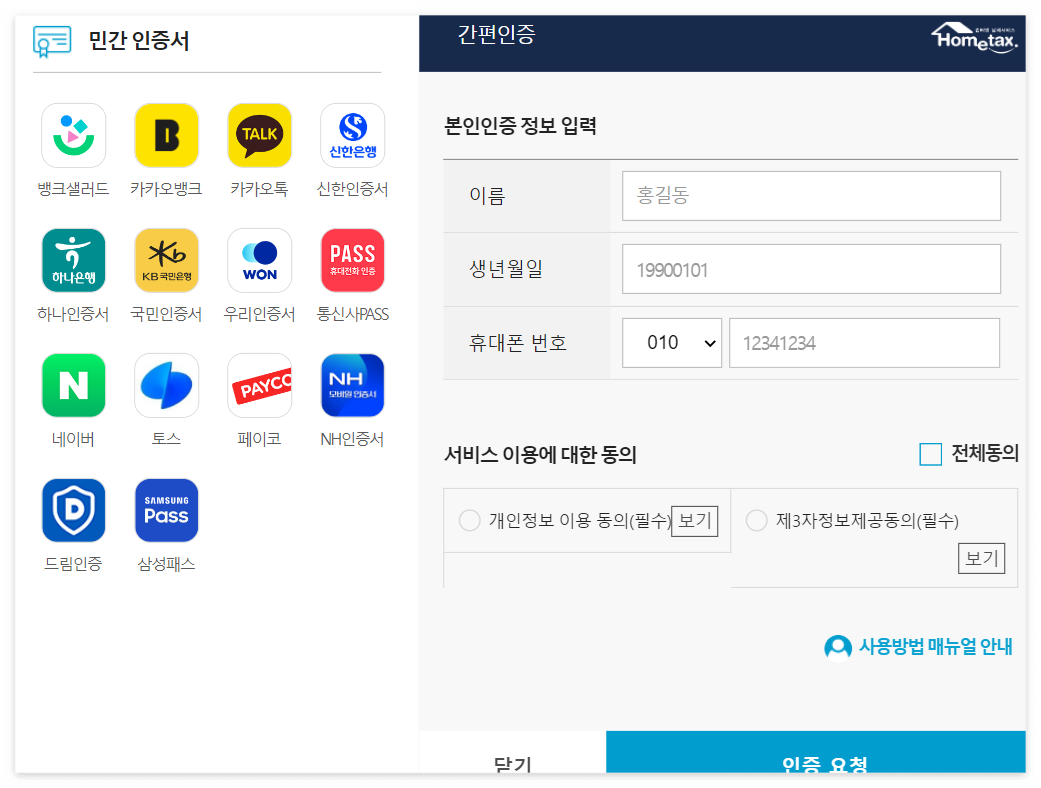
Task: Pick the 우리인증서 WON icon
Action: coord(260,260)
